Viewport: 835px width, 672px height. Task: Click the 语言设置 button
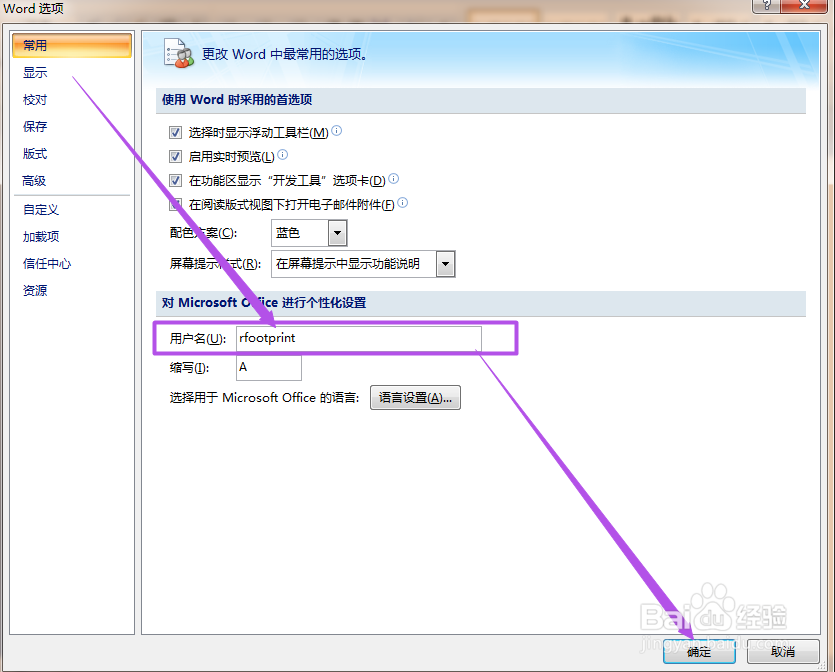414,397
